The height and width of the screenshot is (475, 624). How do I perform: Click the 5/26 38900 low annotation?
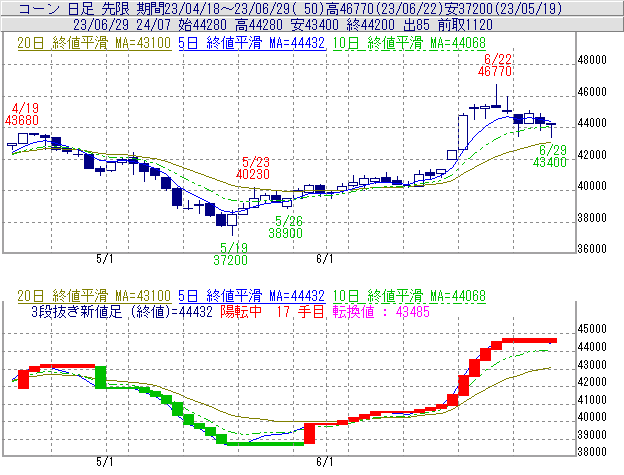pyautogui.click(x=286, y=227)
